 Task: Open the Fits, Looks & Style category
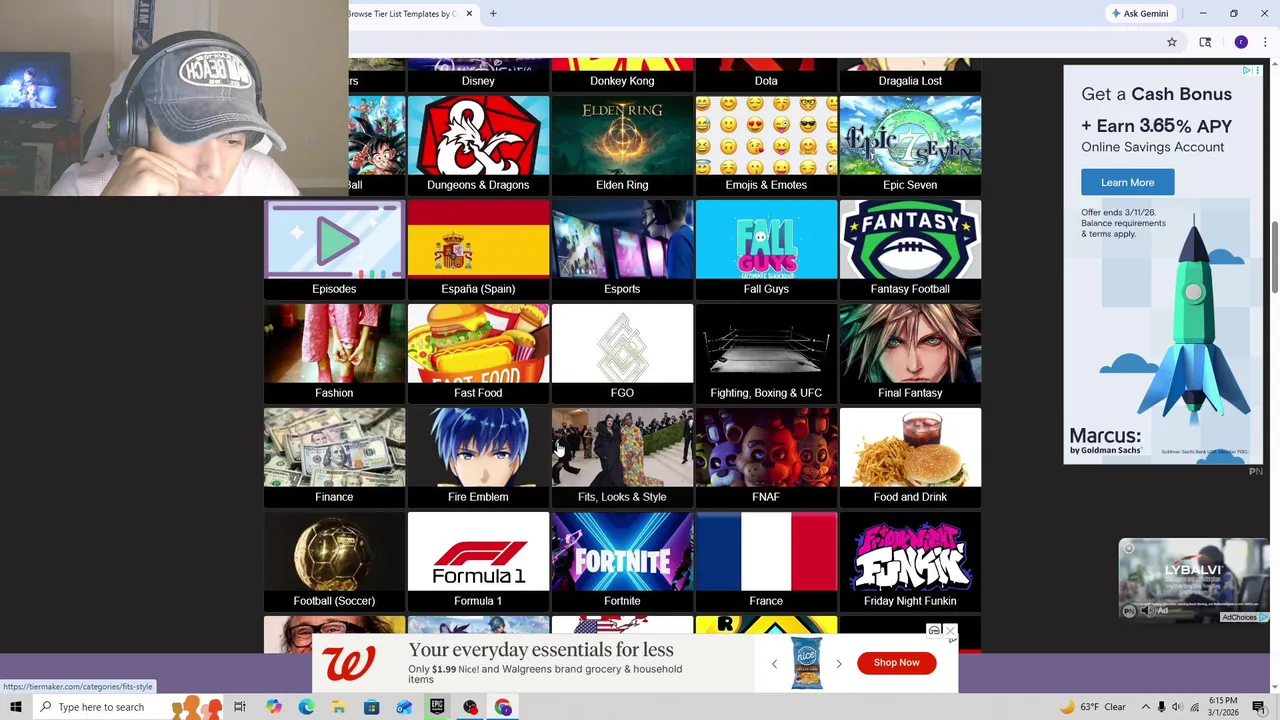622,457
